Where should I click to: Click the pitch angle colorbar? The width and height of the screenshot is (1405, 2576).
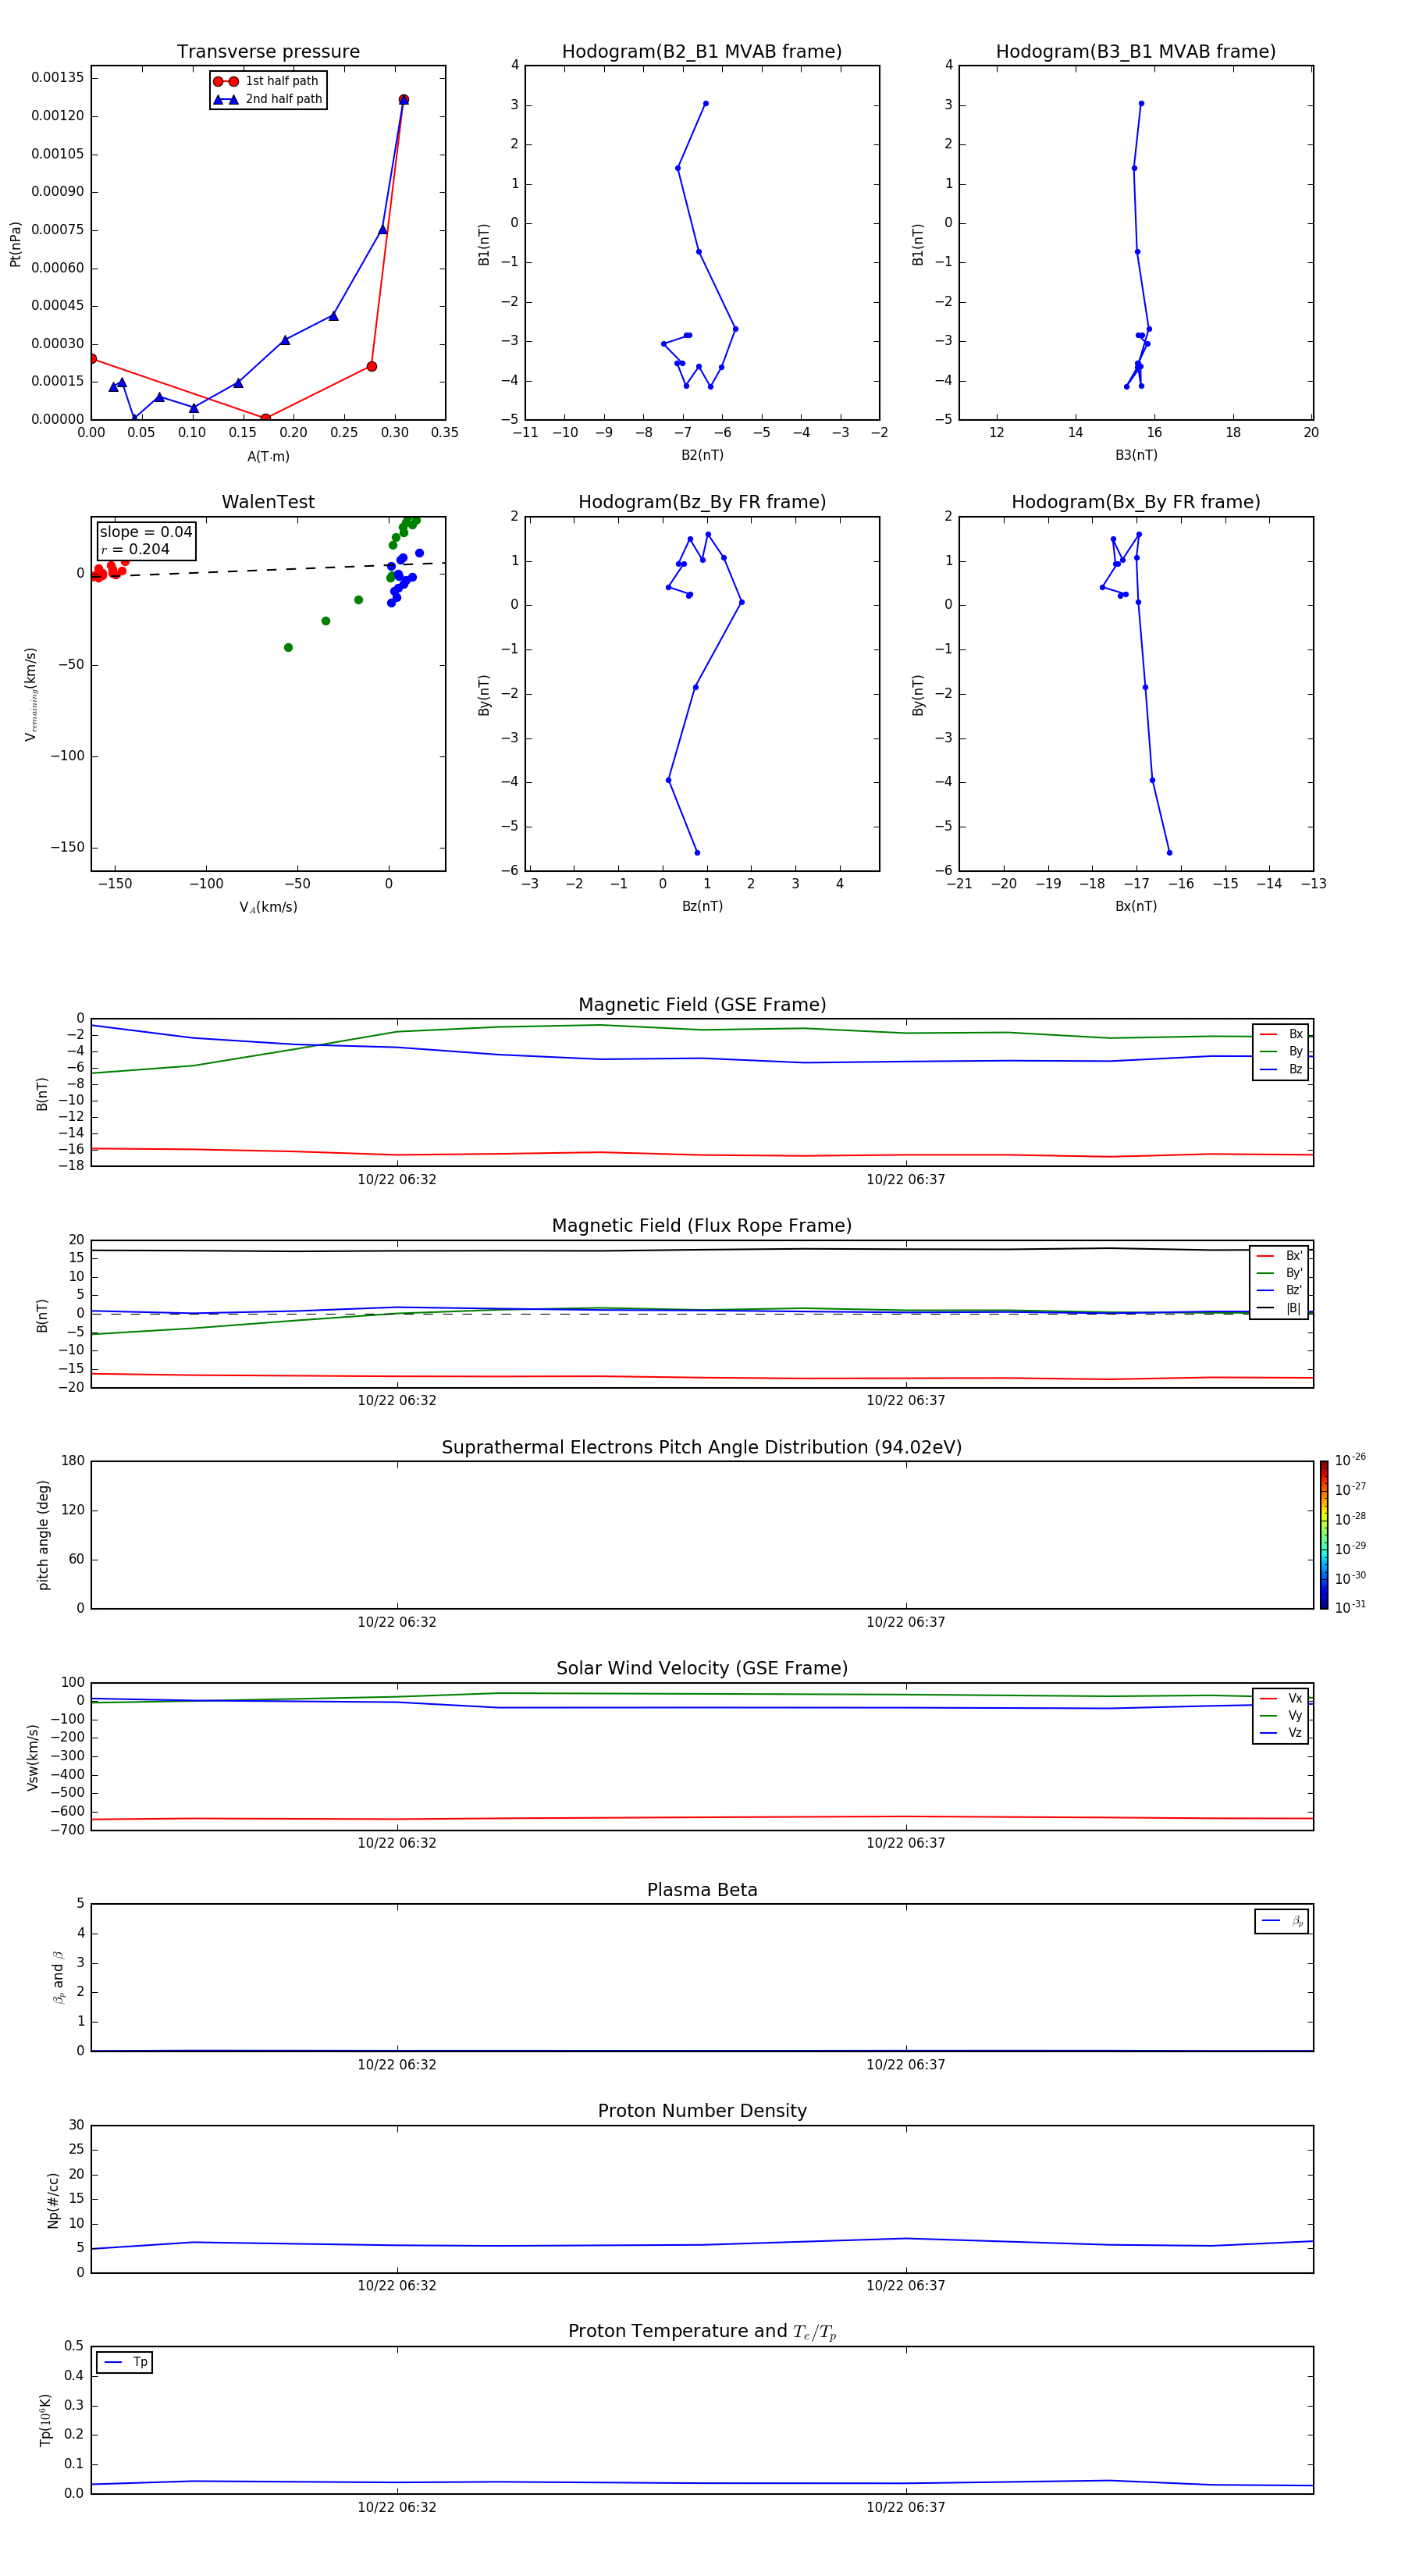click(1324, 1535)
